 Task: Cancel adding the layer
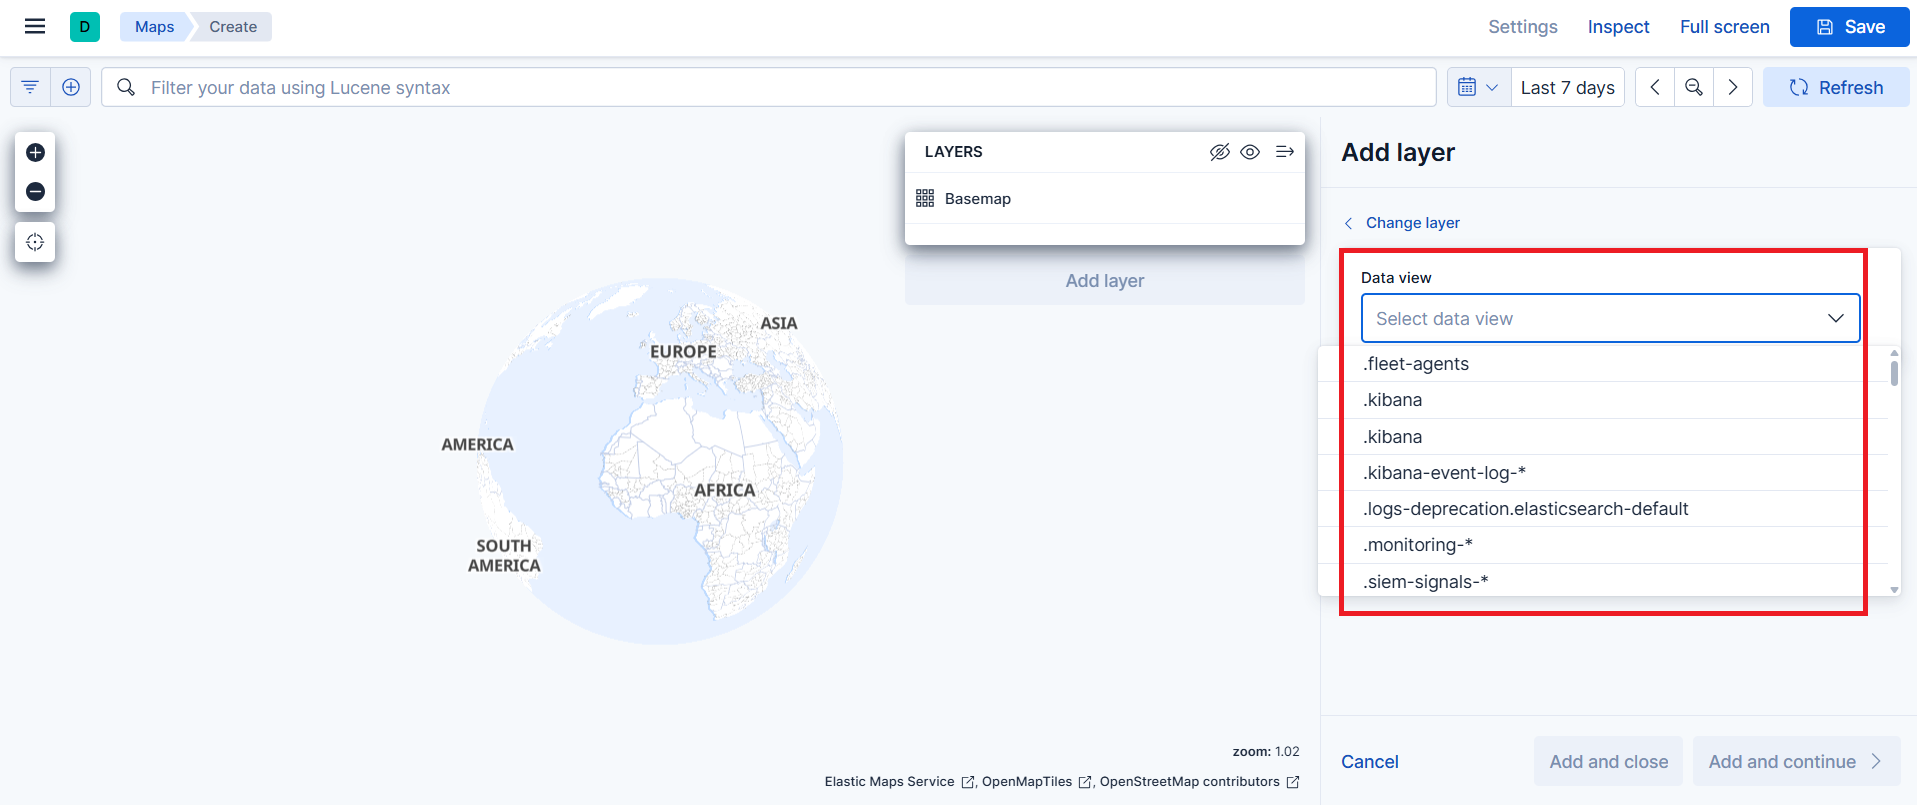(x=1369, y=761)
